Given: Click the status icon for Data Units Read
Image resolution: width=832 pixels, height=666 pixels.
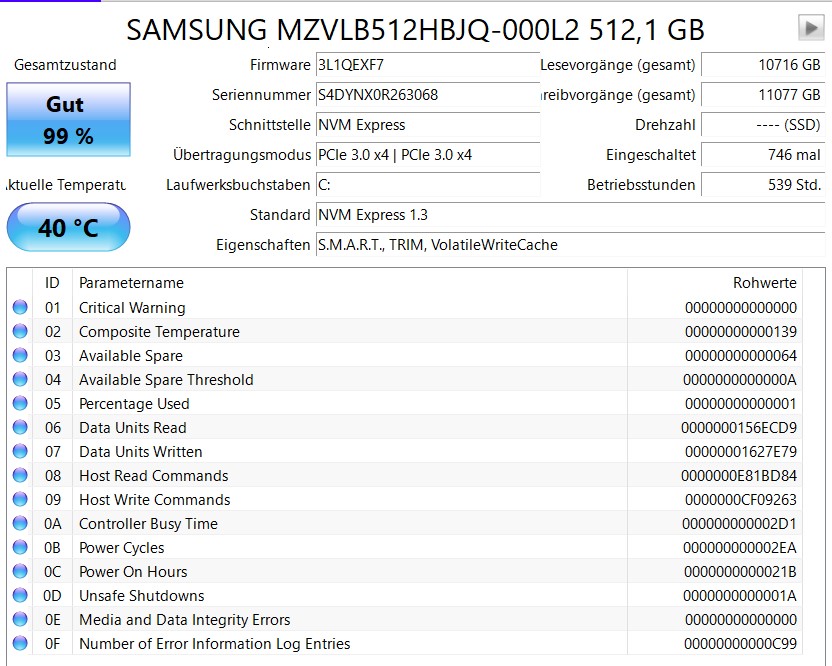Looking at the screenshot, I should tap(20, 427).
